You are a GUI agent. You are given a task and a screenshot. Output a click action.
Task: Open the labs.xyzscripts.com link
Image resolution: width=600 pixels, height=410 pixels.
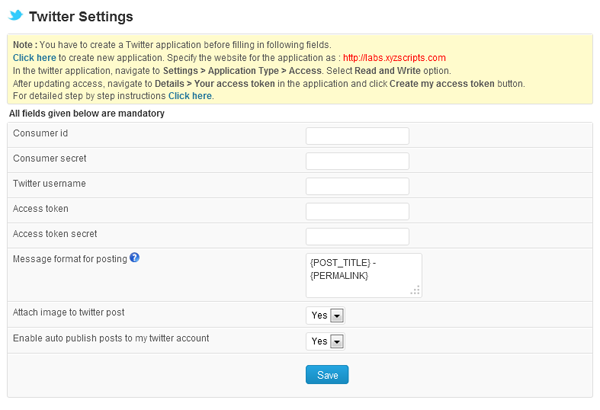coord(394,58)
